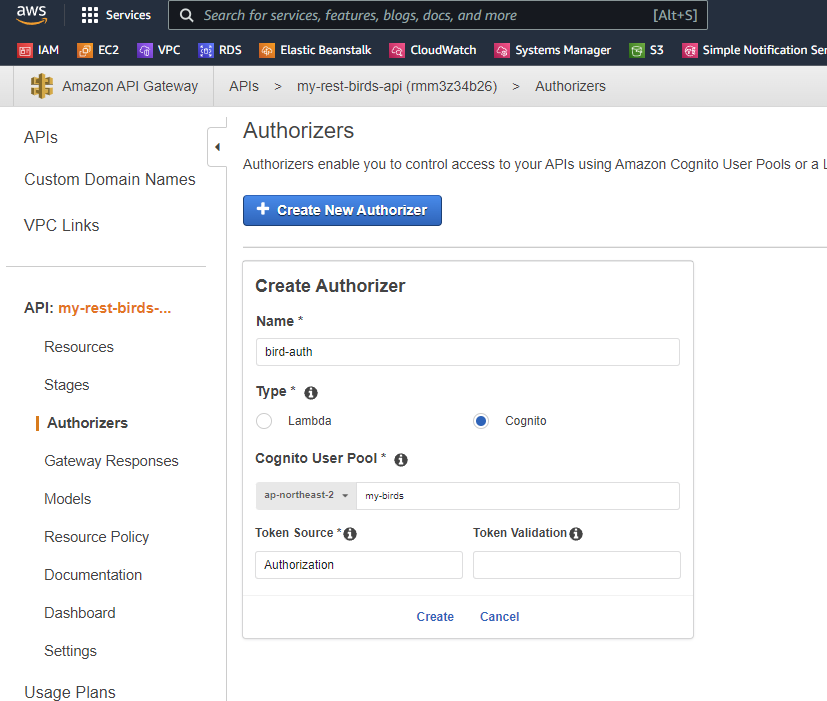Screen dimensions: 827x701
Task: Open Dashboard in the sidebar
Action: (80, 613)
